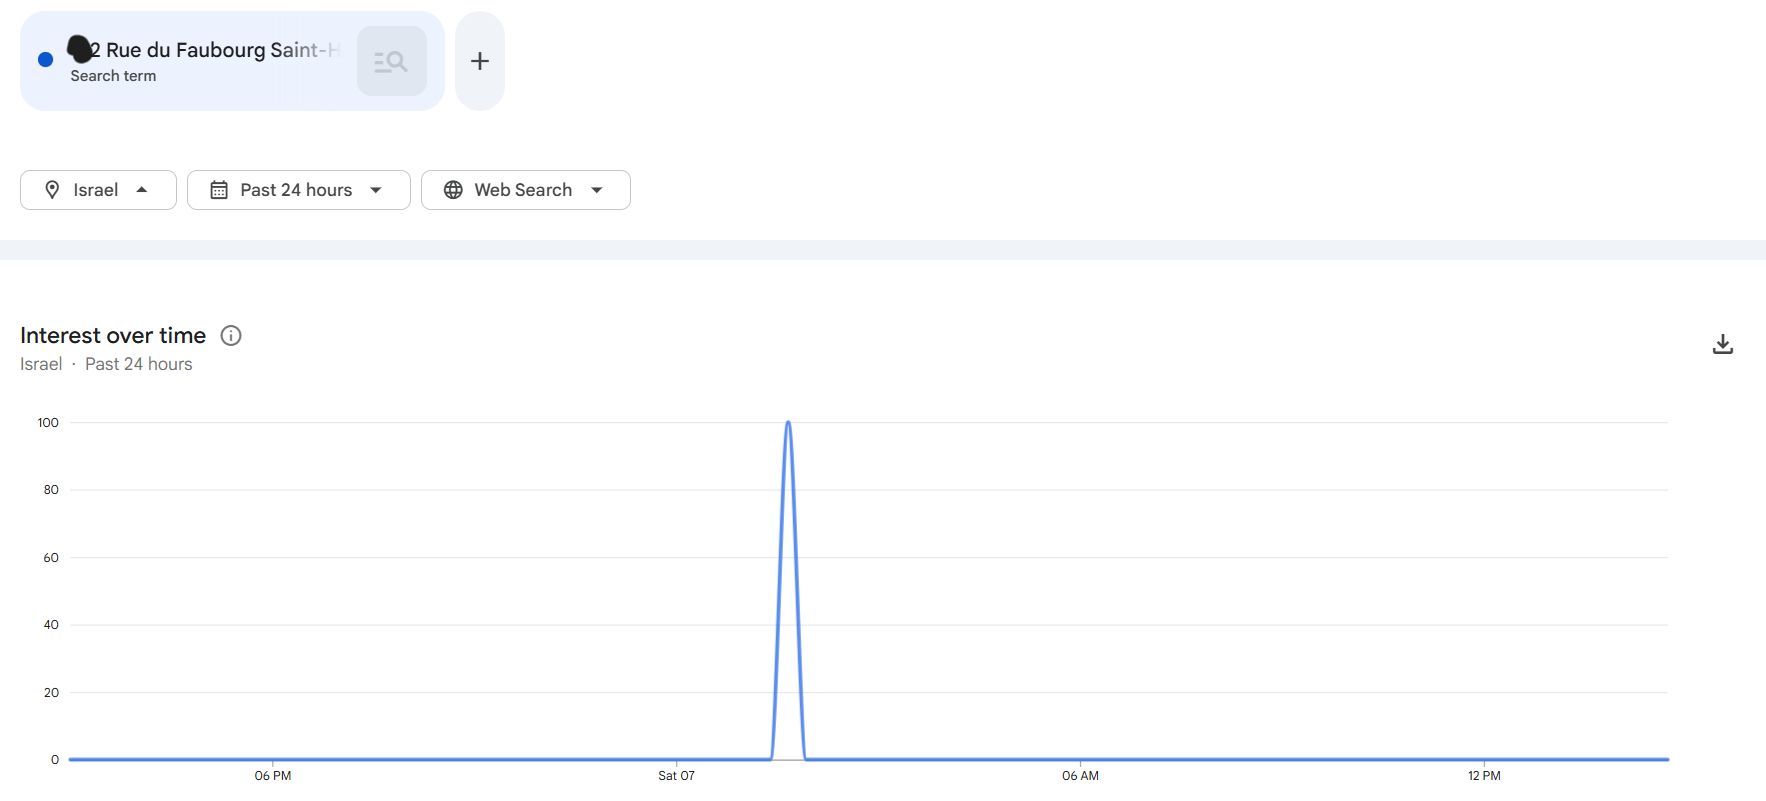The width and height of the screenshot is (1766, 801).
Task: Expand the Israel region dropdown arrow
Action: 142,190
